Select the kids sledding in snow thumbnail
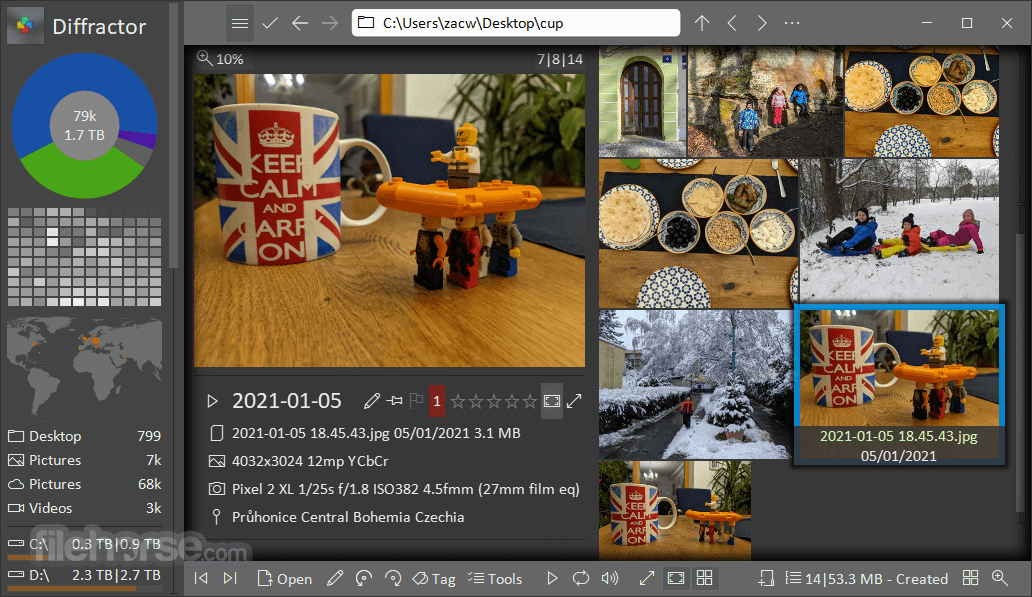 (899, 231)
